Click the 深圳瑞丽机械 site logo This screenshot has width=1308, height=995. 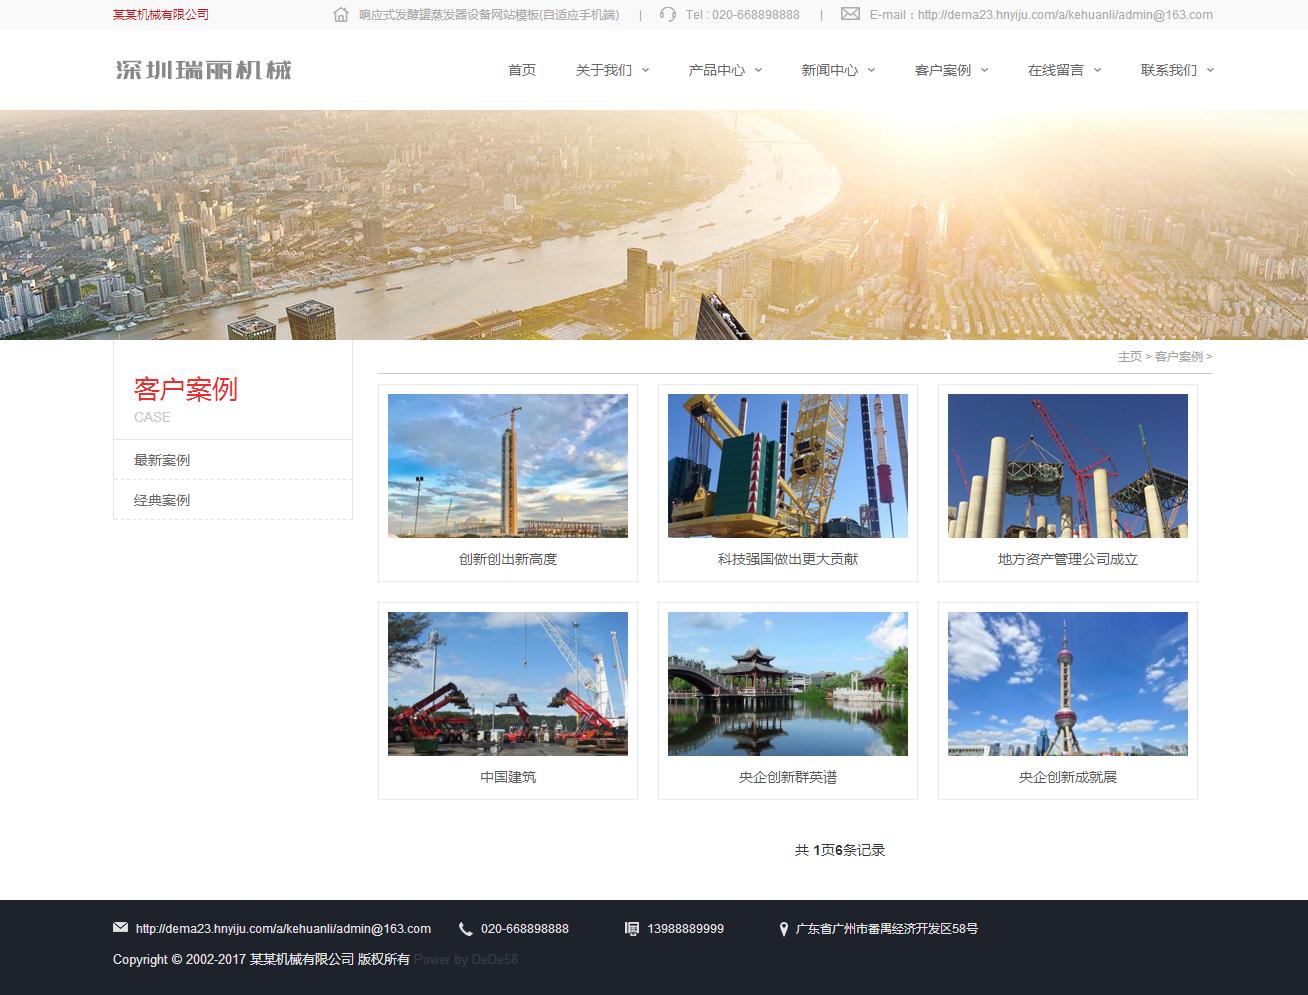(204, 70)
